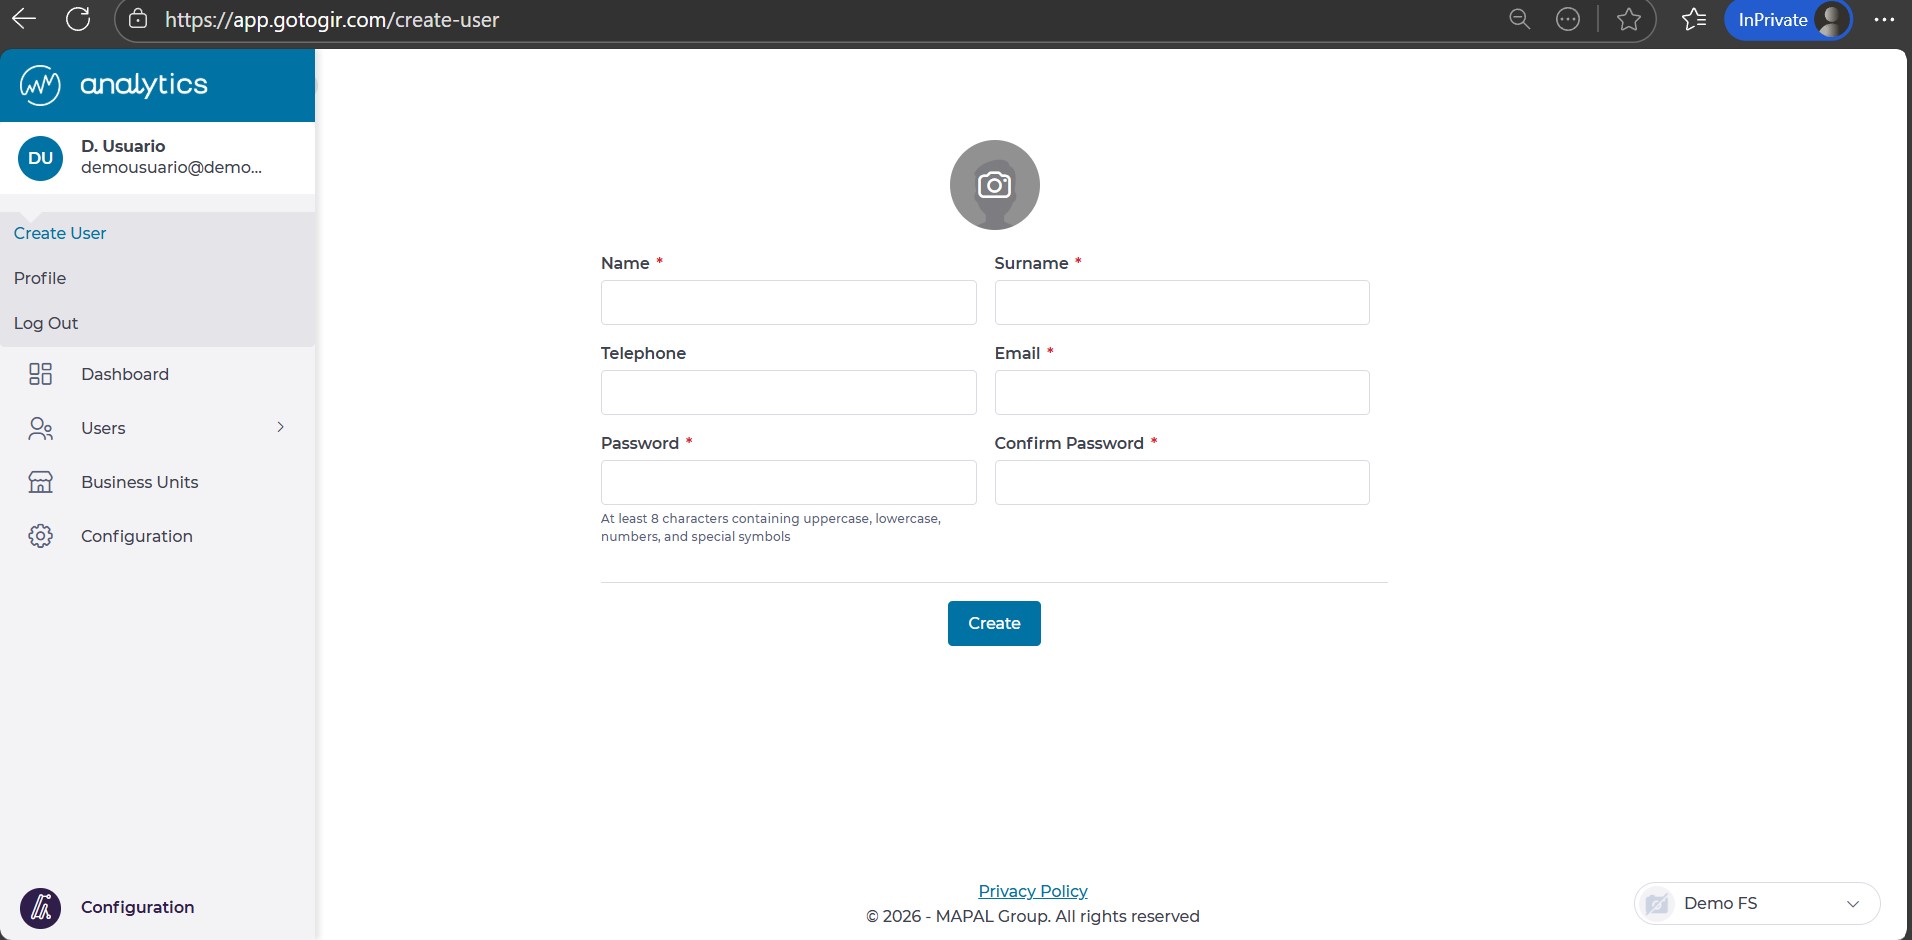Open the browser settings ellipsis menu
This screenshot has width=1912, height=940.
point(1884,19)
